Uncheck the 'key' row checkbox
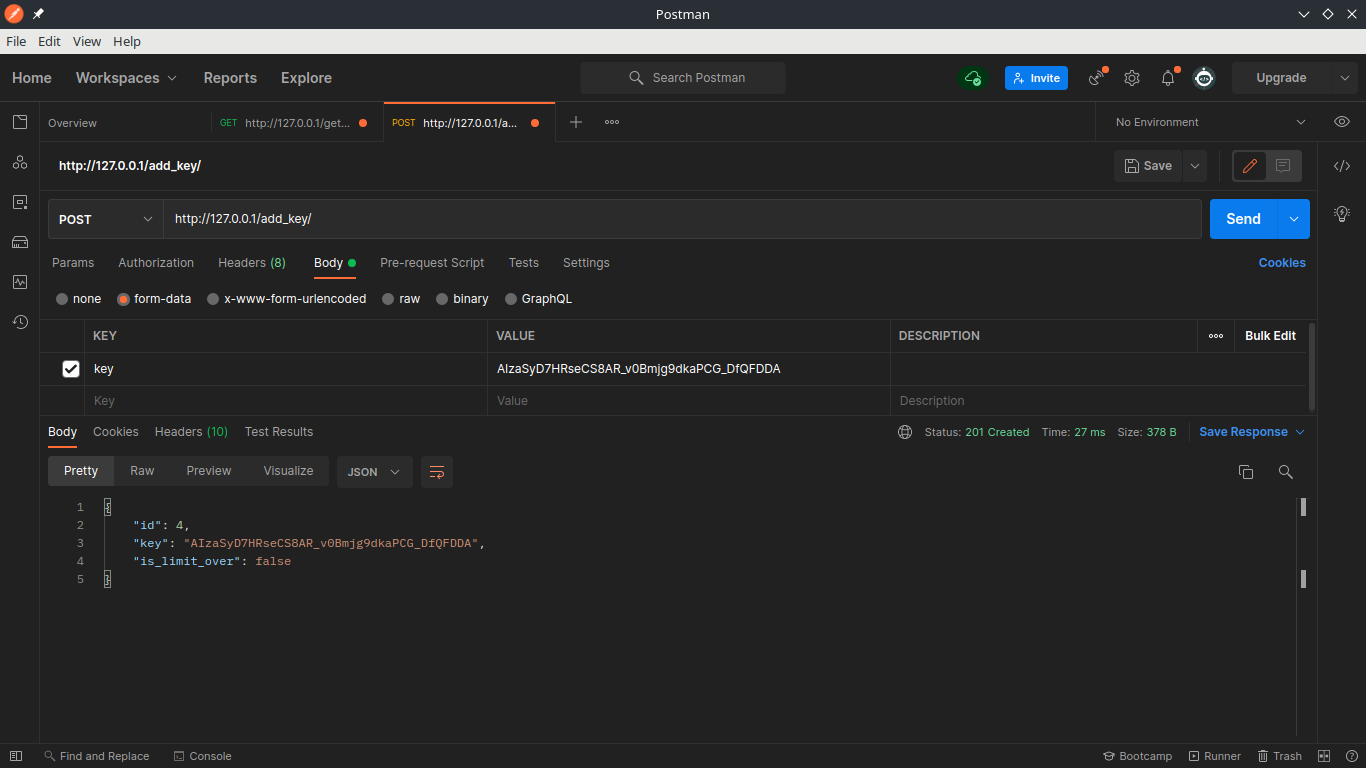The image size is (1366, 768). coord(71,369)
